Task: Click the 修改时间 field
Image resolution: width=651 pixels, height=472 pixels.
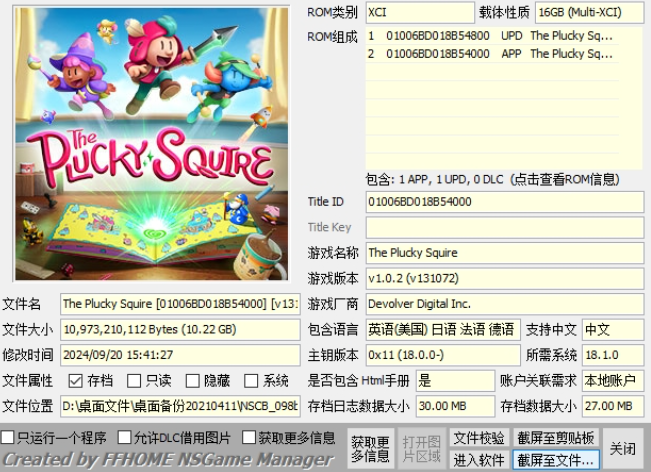Action: (x=180, y=355)
